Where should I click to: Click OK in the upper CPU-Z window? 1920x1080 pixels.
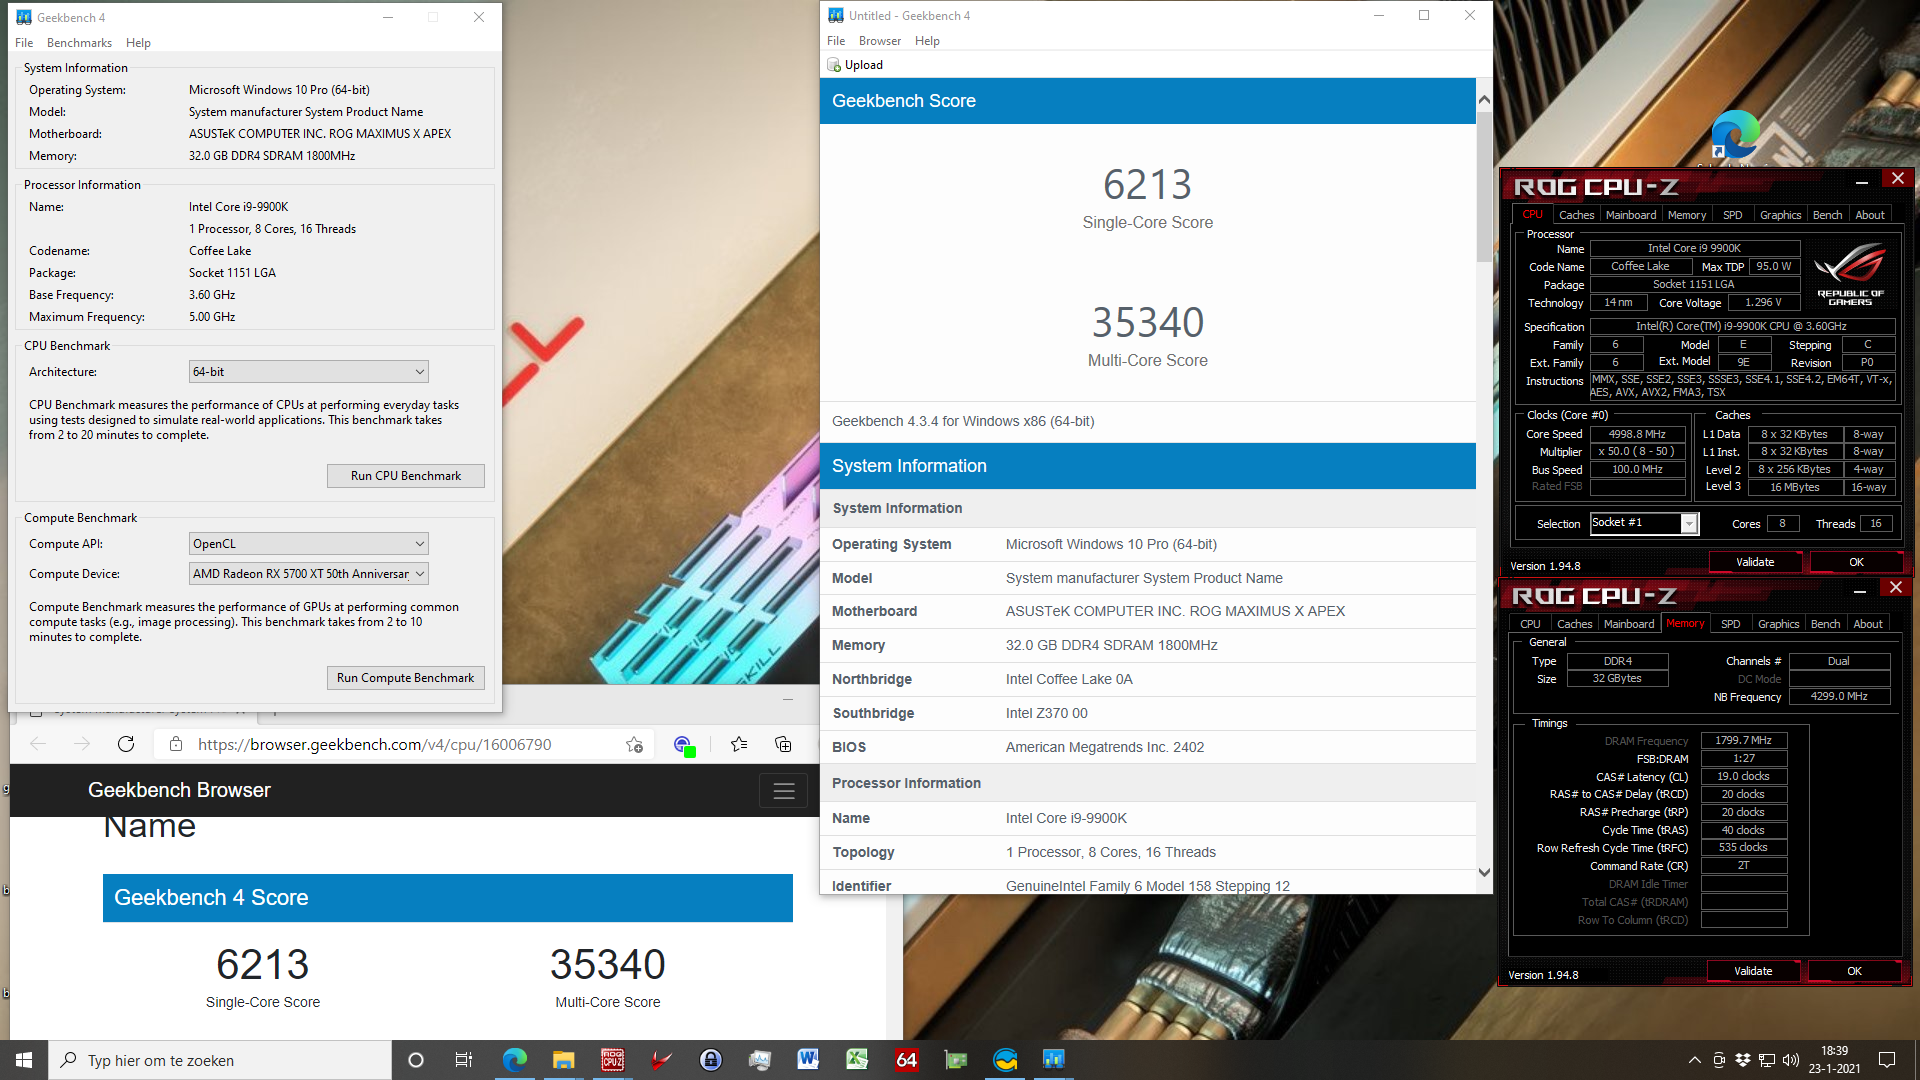click(x=1856, y=562)
